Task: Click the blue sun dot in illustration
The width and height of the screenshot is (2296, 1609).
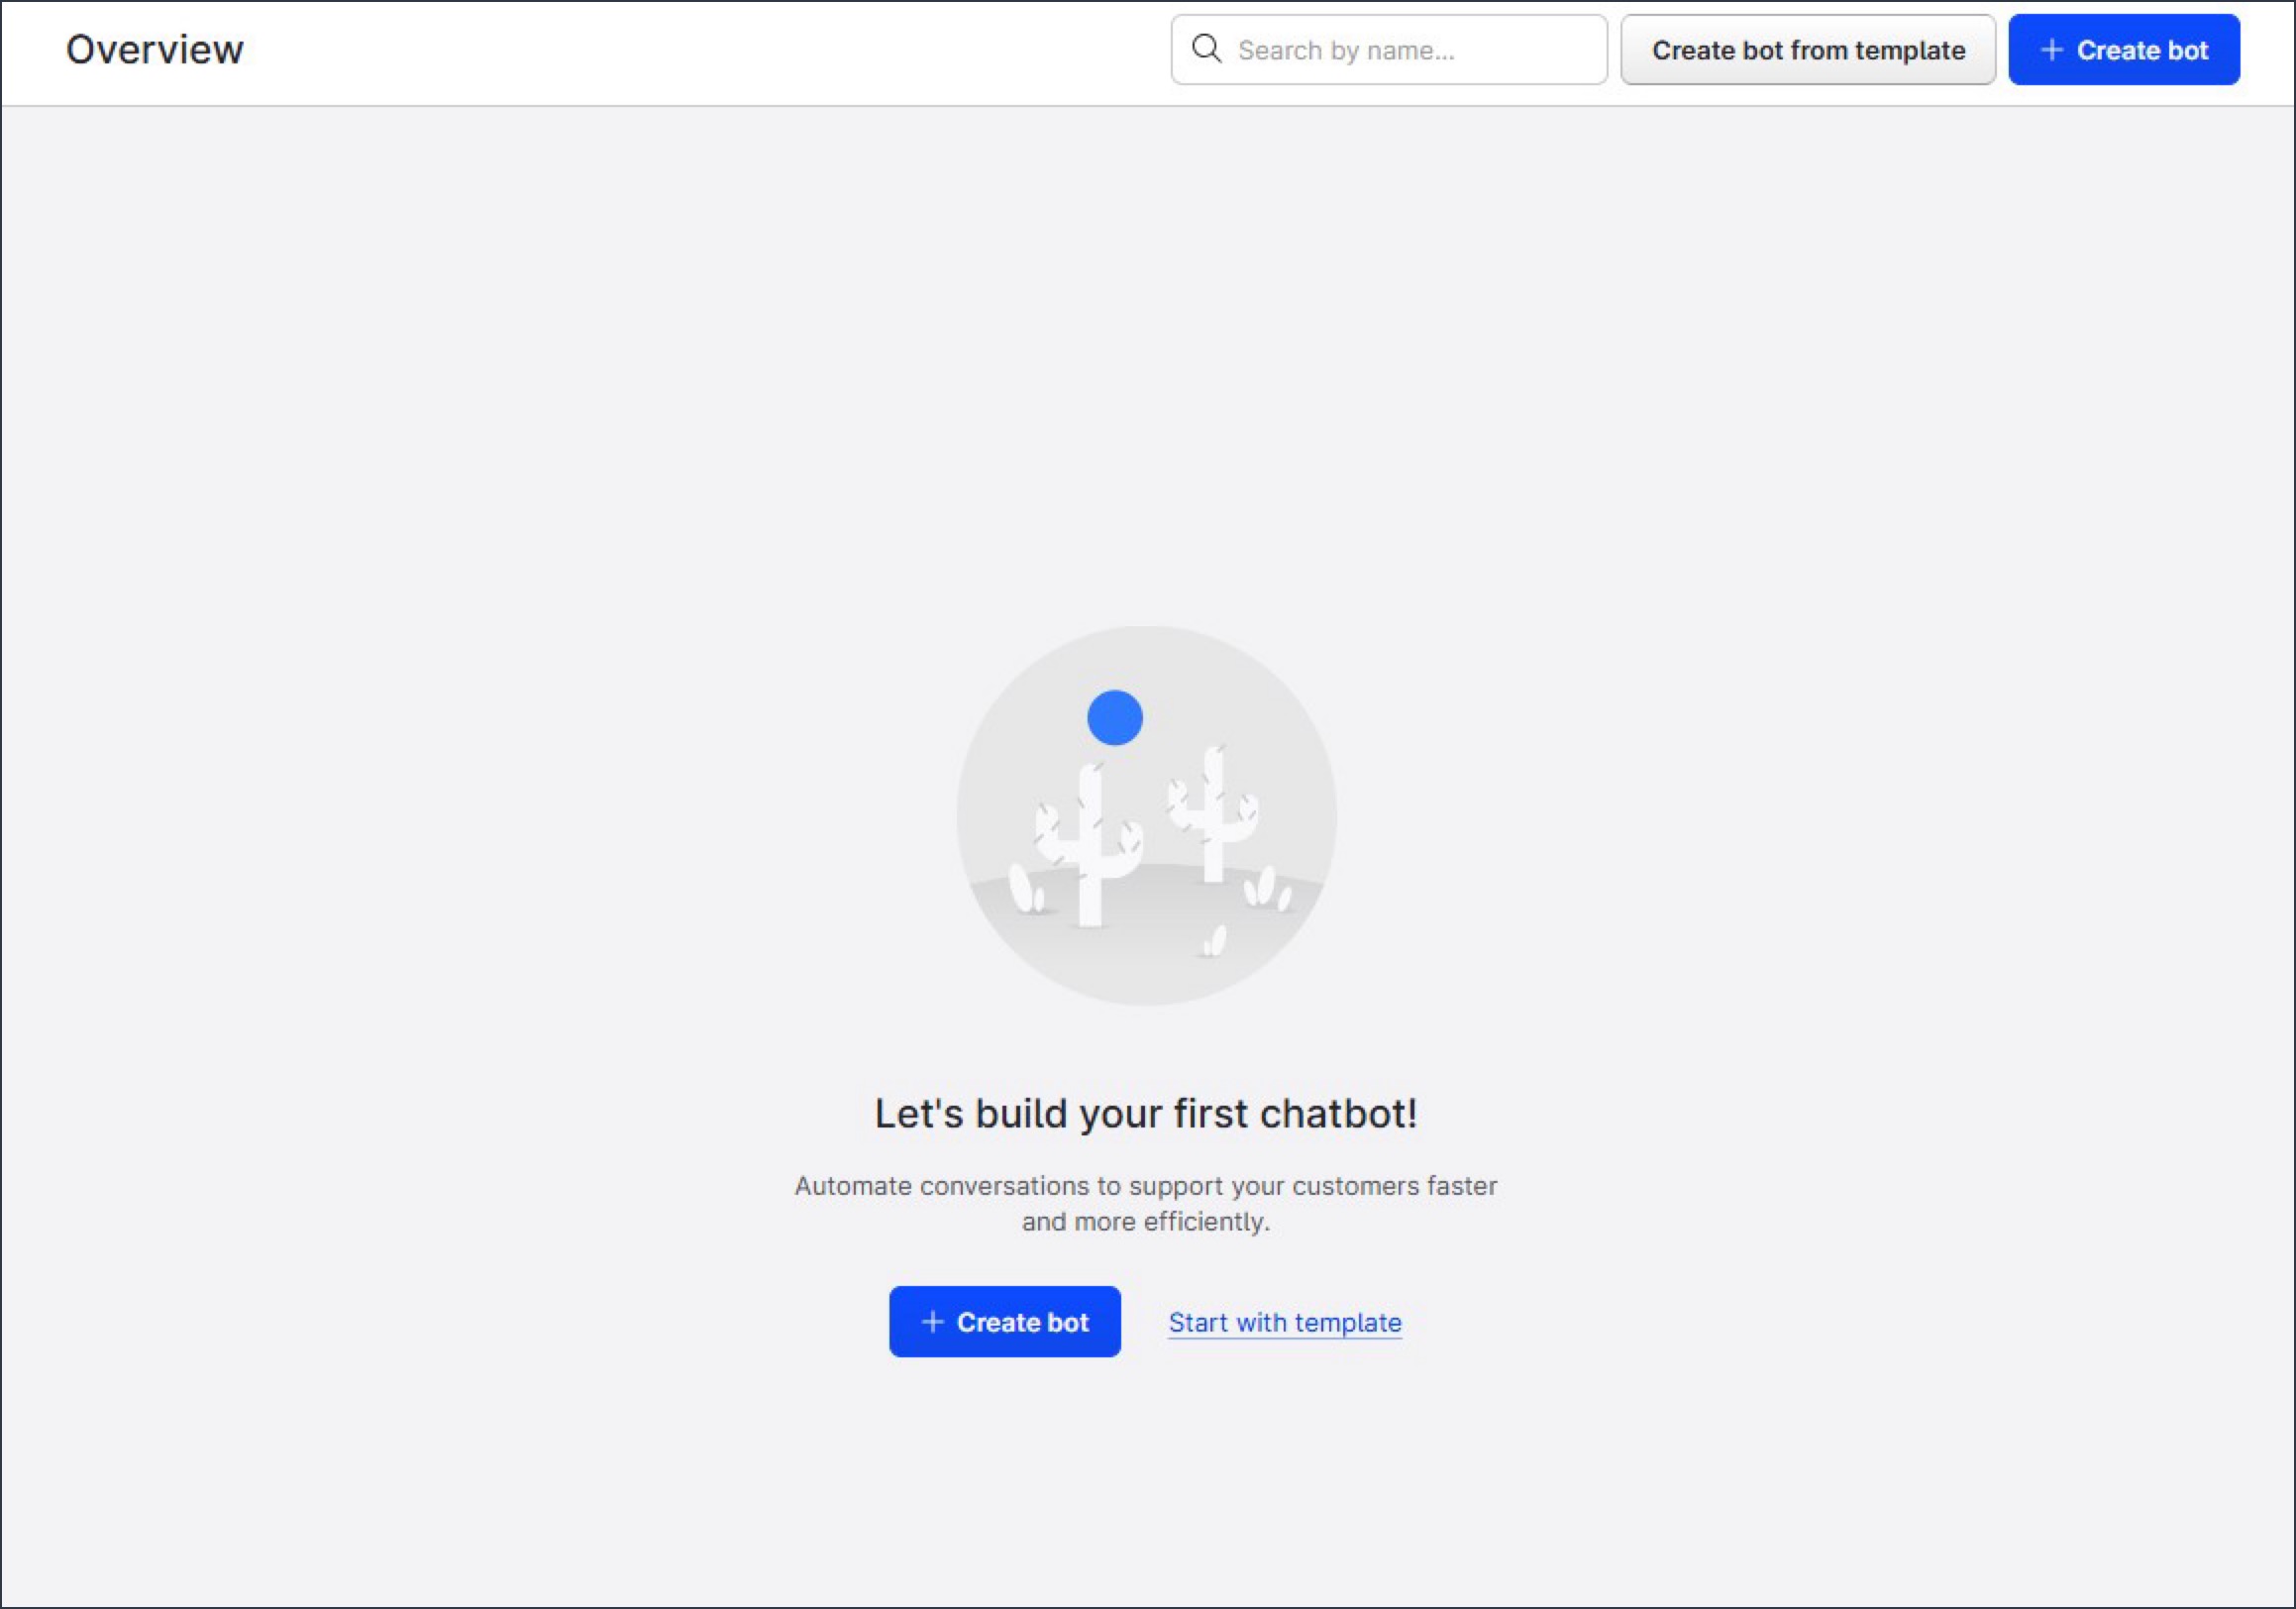Action: (1114, 718)
